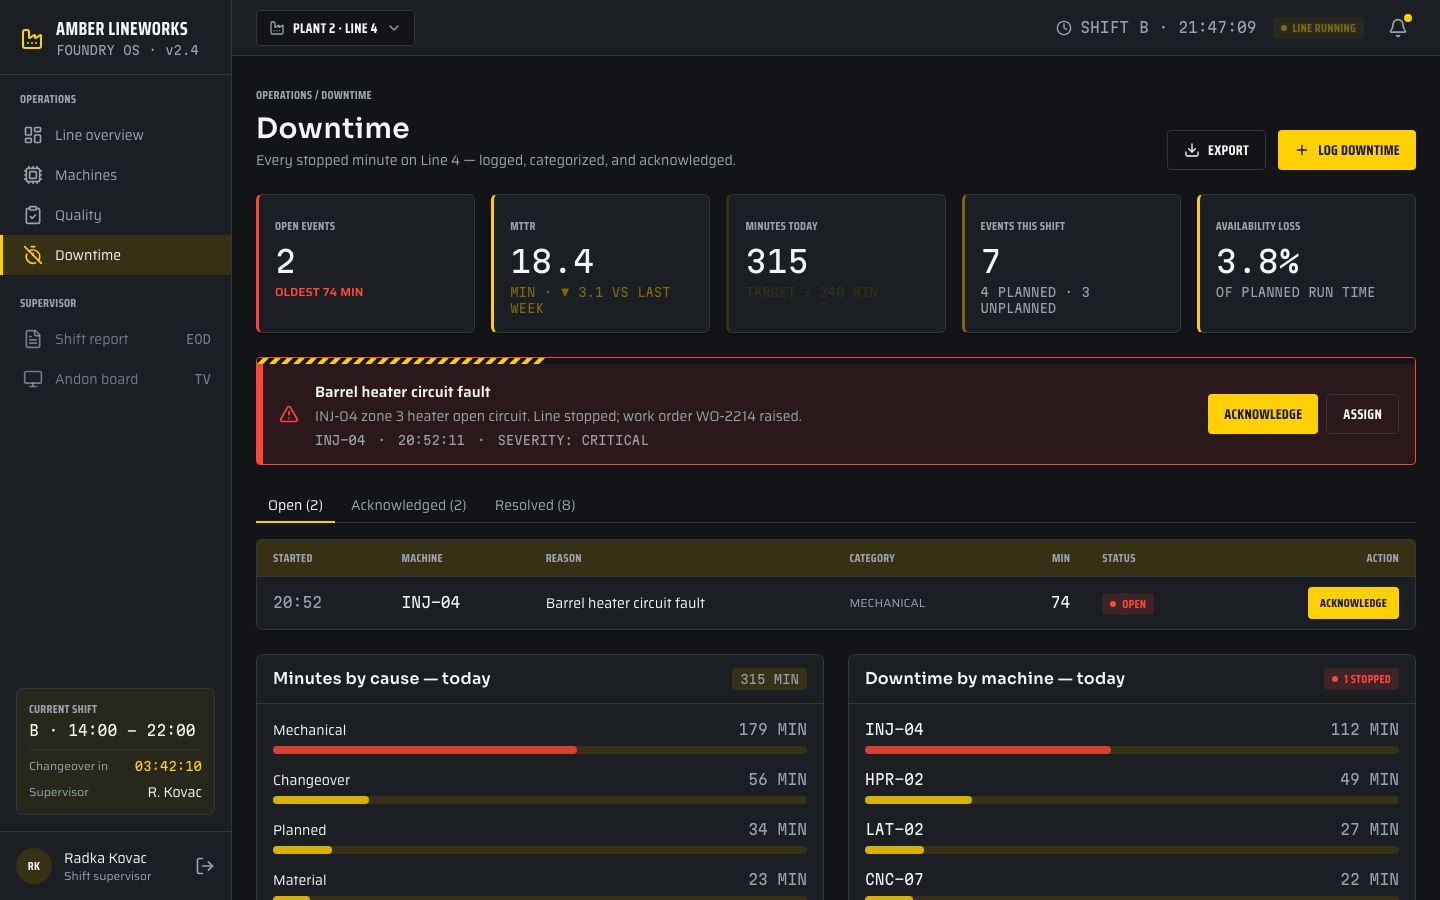Click the Machines chip icon

33,175
